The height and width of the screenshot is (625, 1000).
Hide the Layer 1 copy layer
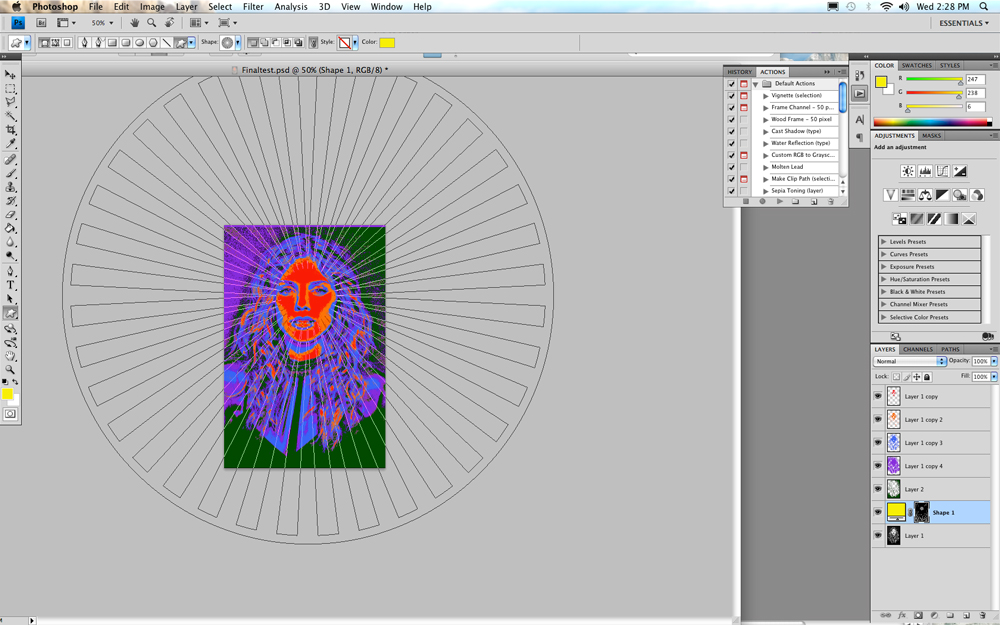(878, 396)
